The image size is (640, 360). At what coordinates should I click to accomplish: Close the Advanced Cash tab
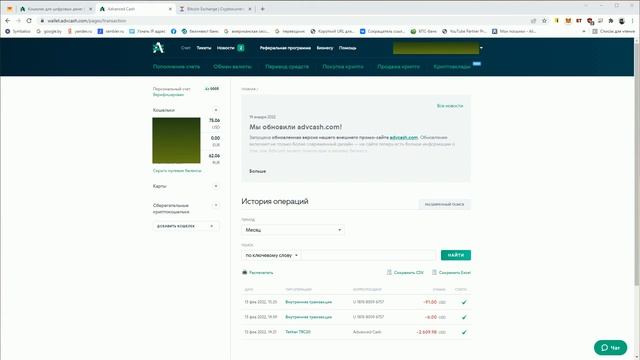point(170,9)
